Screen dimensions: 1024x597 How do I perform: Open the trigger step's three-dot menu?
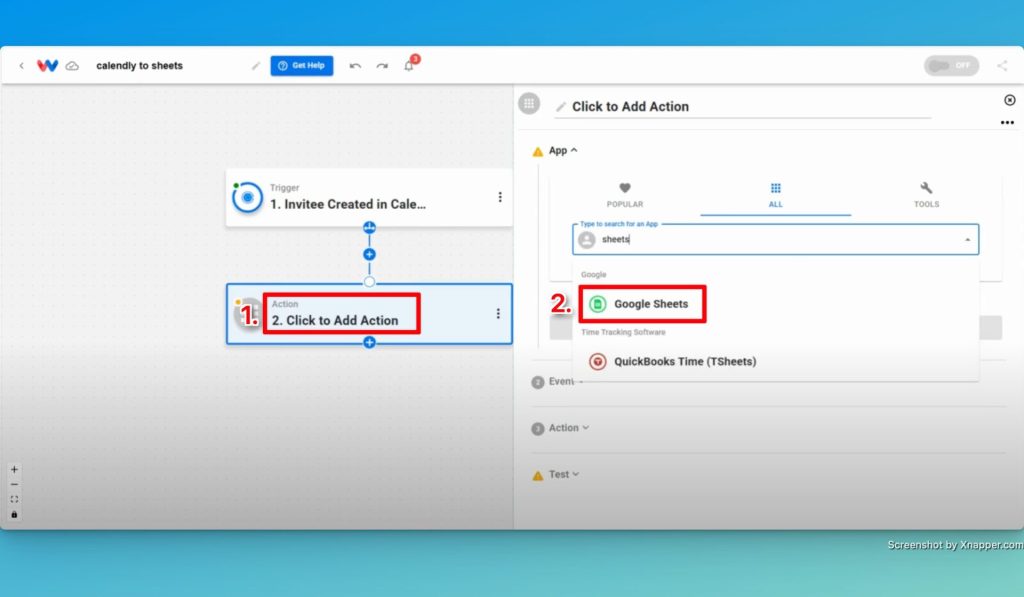(500, 197)
